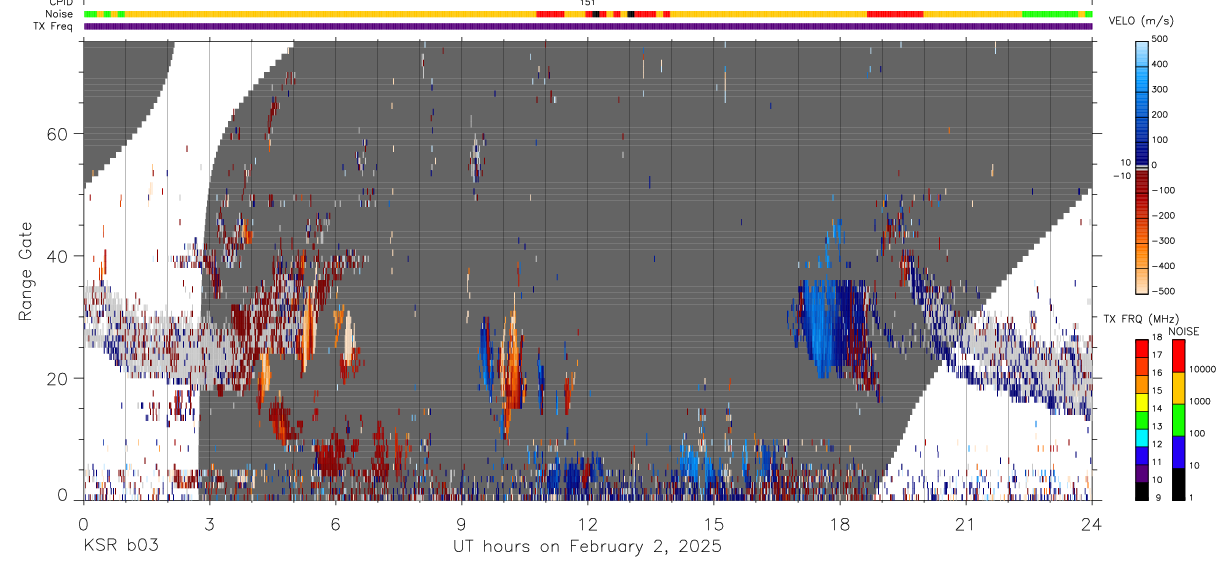
Task: Click the 9 label on the TX FRQ legend
Action: 1159,497
